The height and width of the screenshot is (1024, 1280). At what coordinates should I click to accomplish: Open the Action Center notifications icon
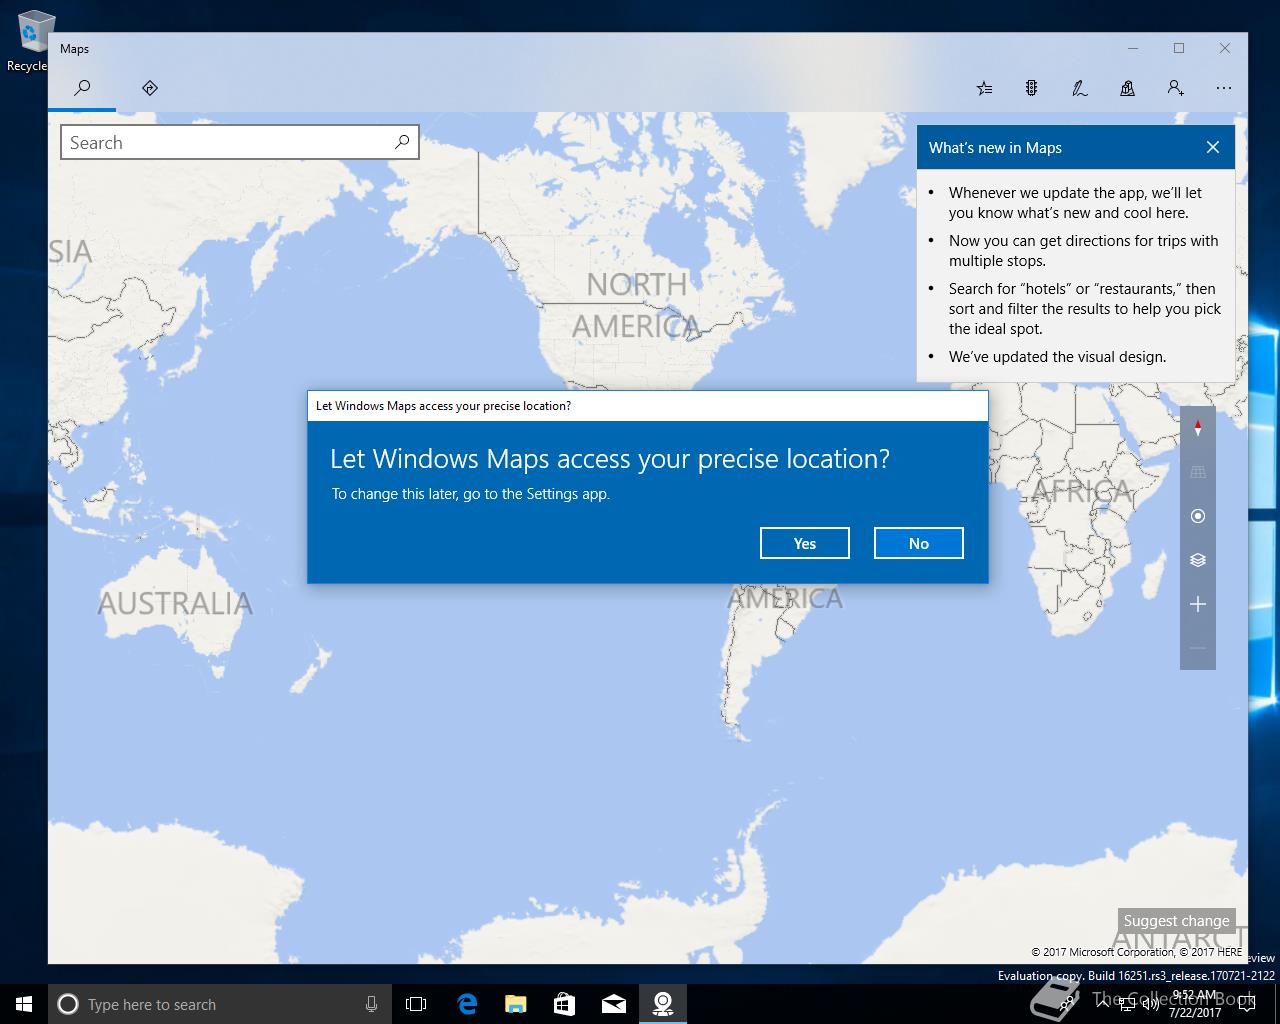1246,1004
